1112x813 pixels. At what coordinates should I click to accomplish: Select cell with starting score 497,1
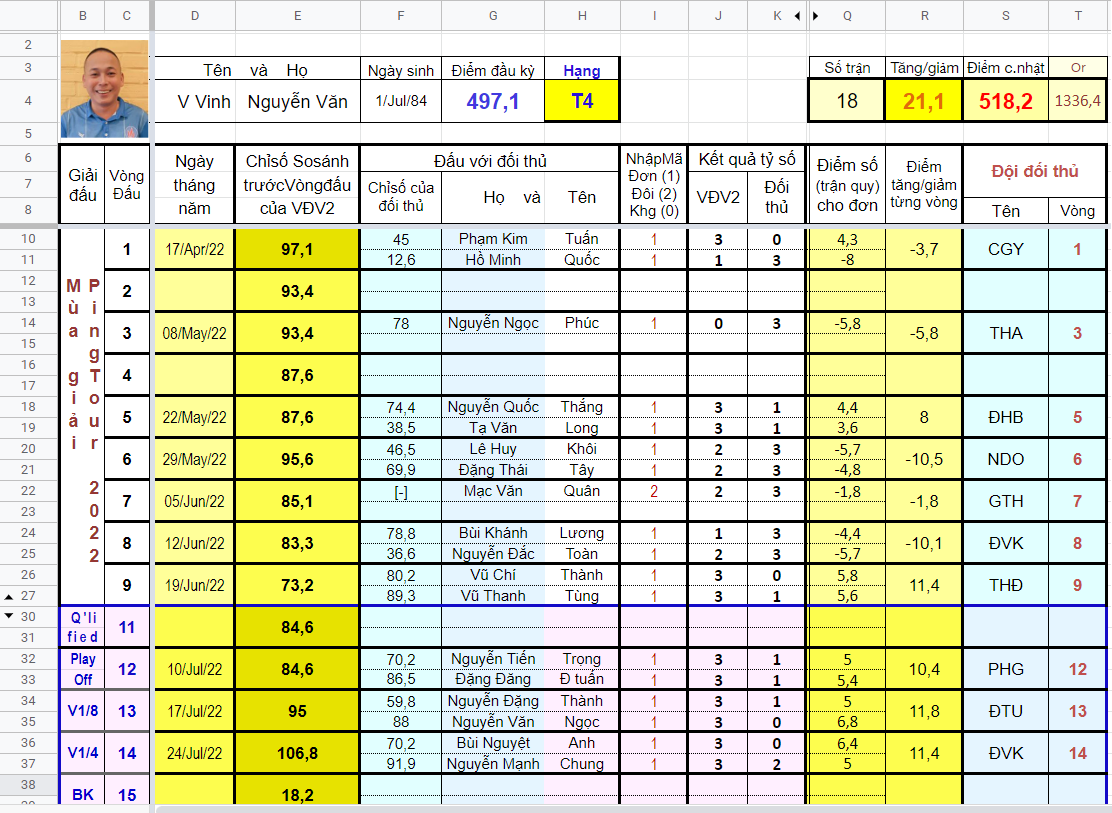(493, 101)
